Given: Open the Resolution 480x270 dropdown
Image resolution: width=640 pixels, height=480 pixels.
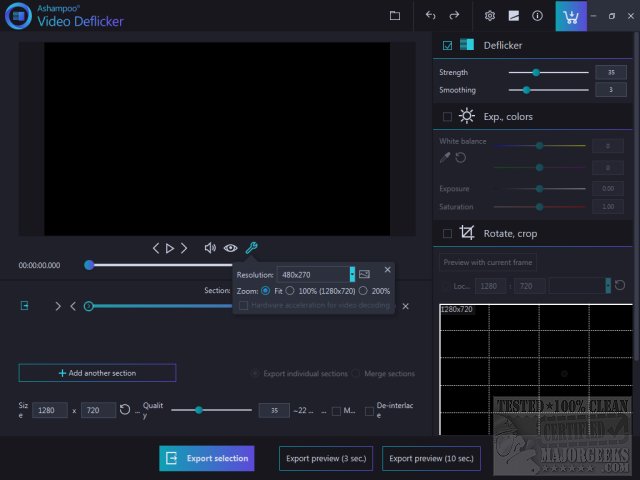Looking at the screenshot, I should point(352,273).
